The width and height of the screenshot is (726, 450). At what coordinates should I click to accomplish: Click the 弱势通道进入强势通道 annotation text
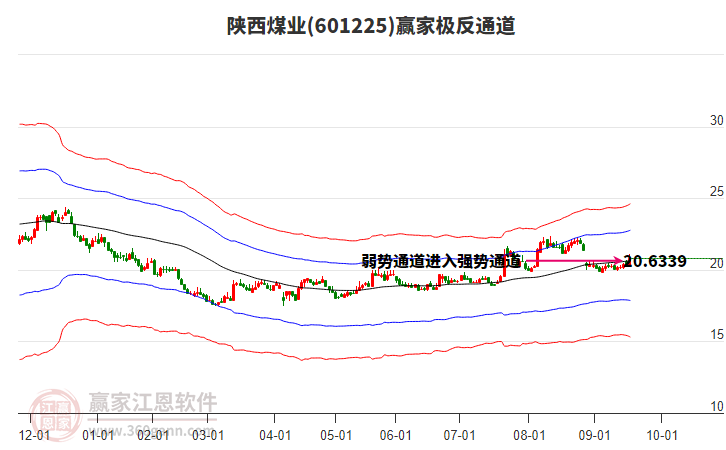click(x=441, y=261)
